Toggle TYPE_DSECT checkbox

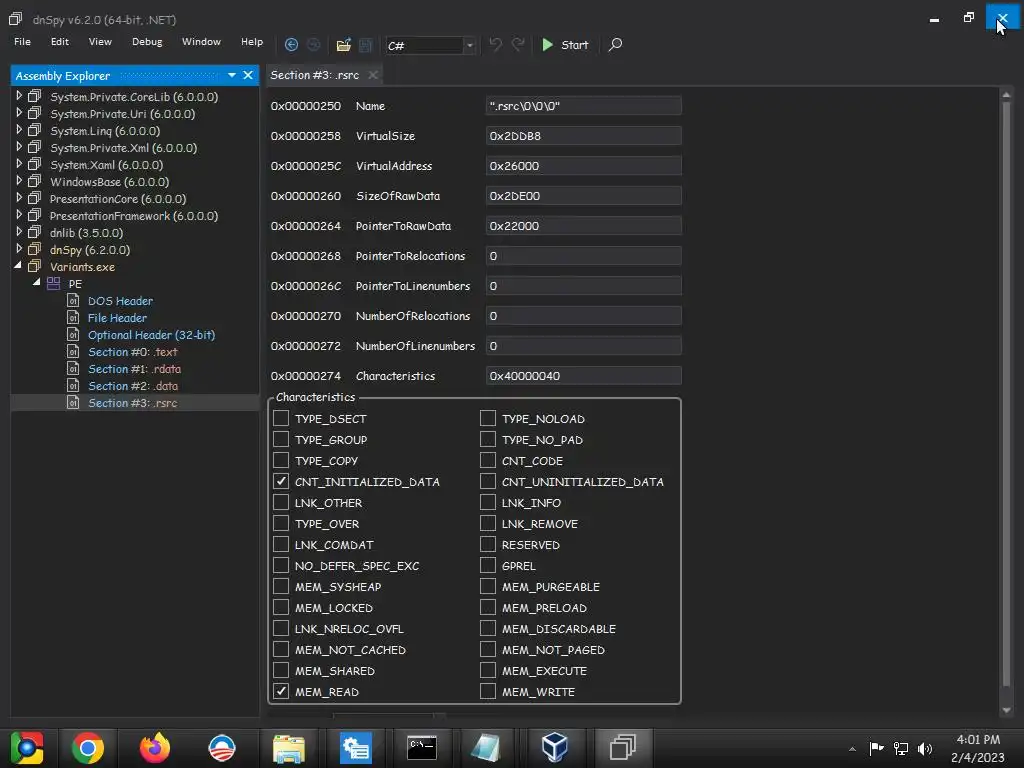pos(281,418)
